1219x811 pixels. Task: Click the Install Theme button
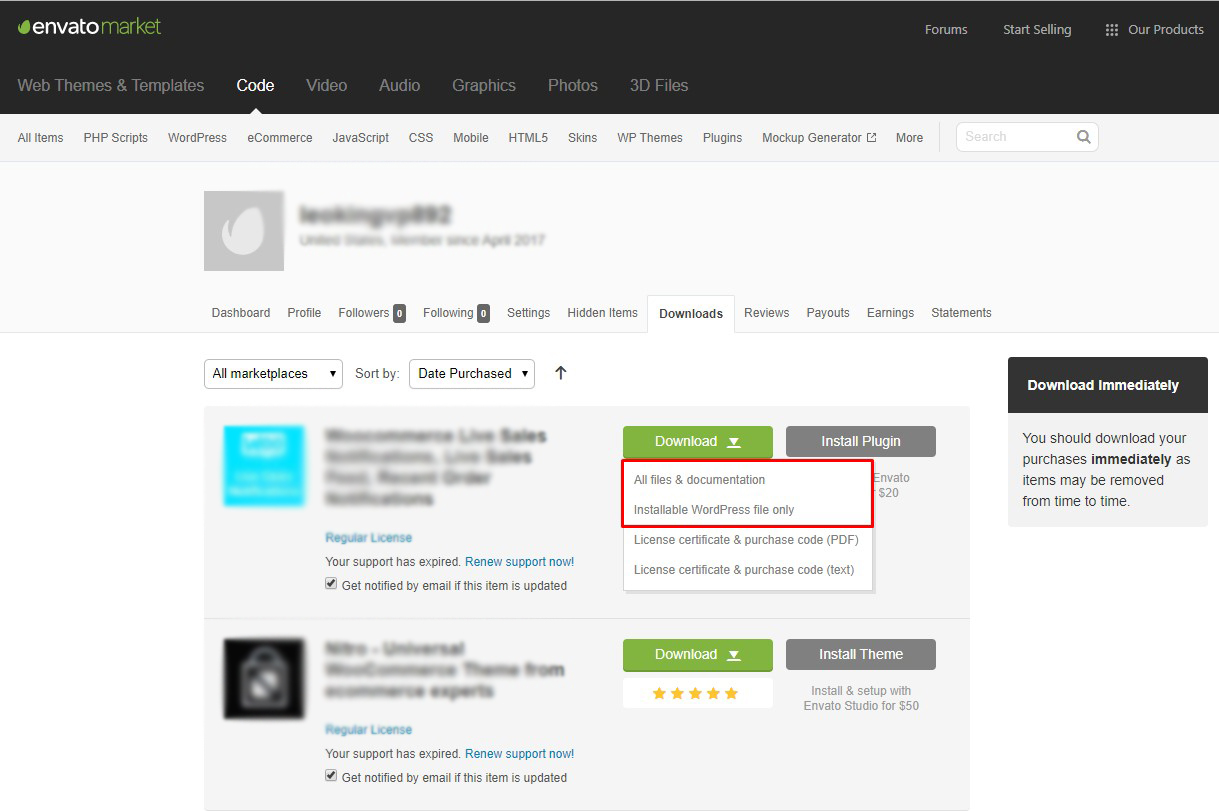(x=861, y=655)
